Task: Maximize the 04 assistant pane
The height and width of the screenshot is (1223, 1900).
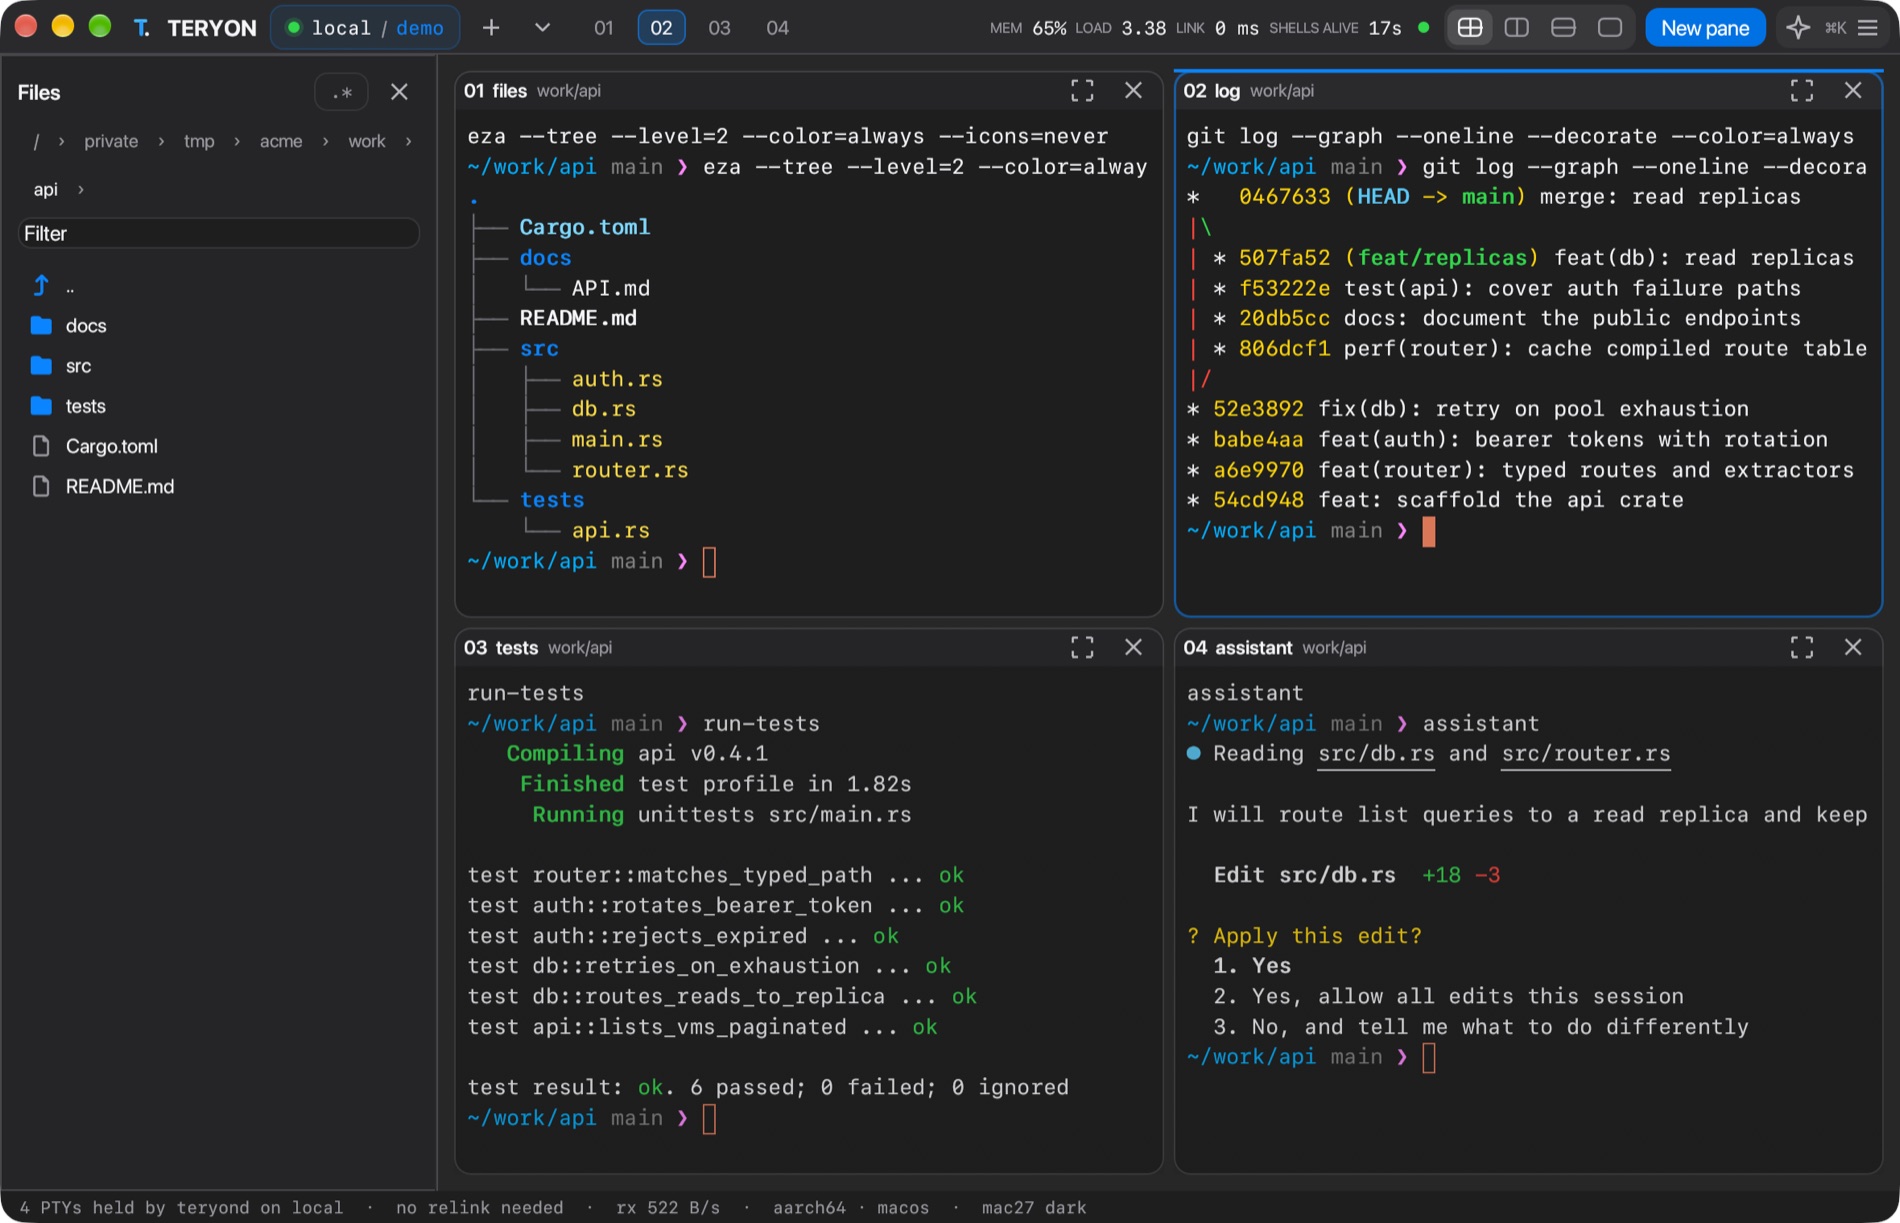Action: tap(1802, 648)
